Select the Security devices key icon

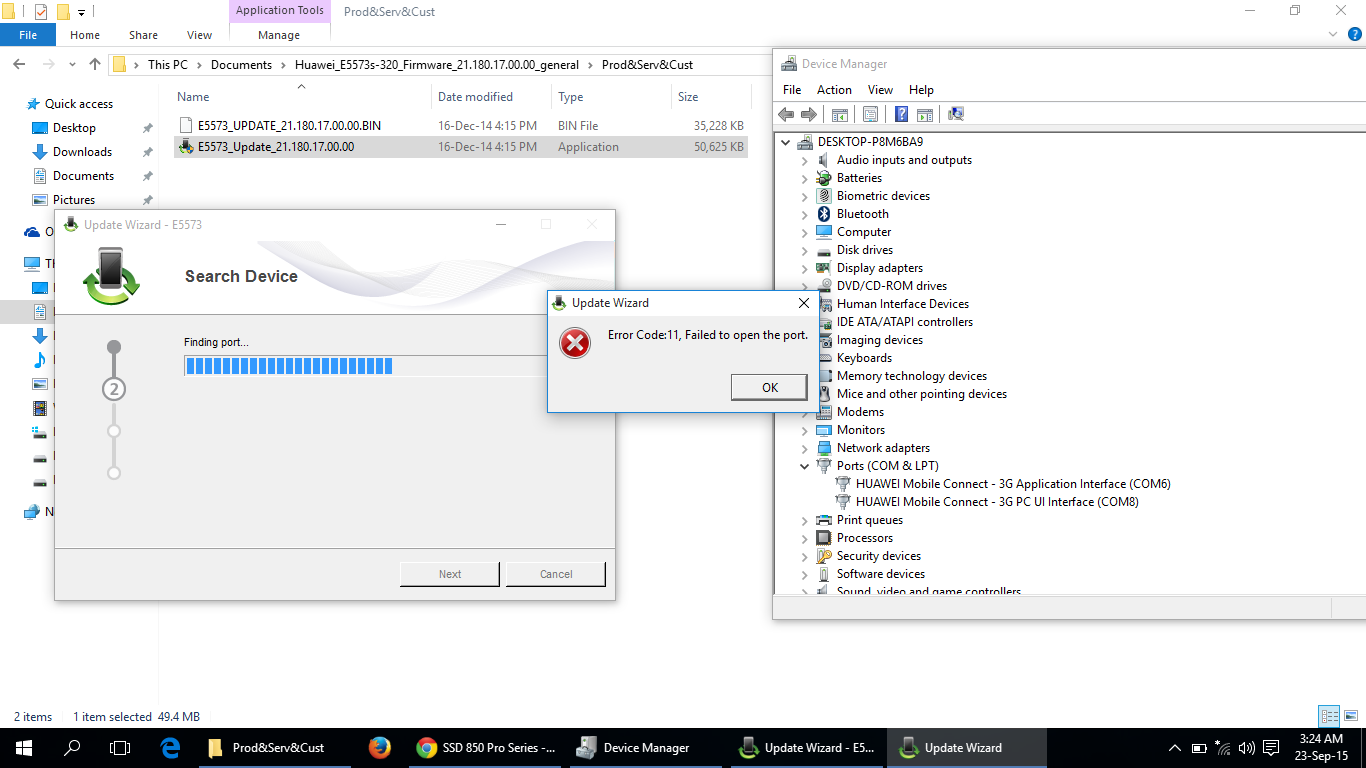point(824,556)
